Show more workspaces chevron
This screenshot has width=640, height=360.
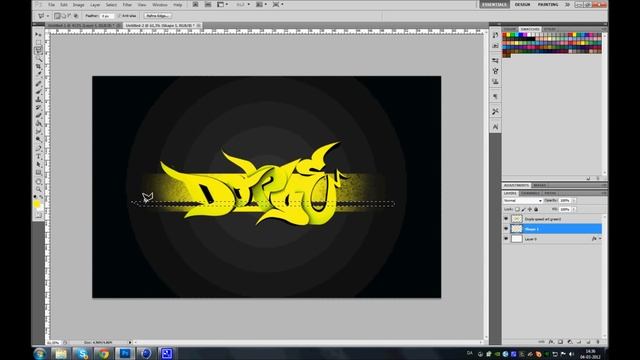[567, 4]
